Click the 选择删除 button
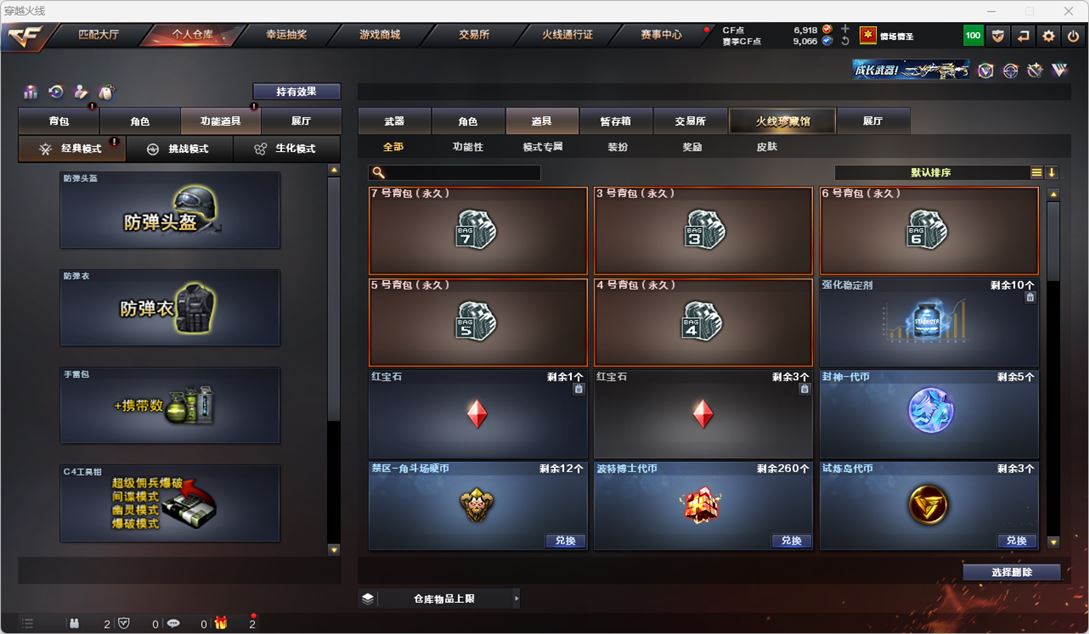1089x634 pixels. pos(1012,572)
